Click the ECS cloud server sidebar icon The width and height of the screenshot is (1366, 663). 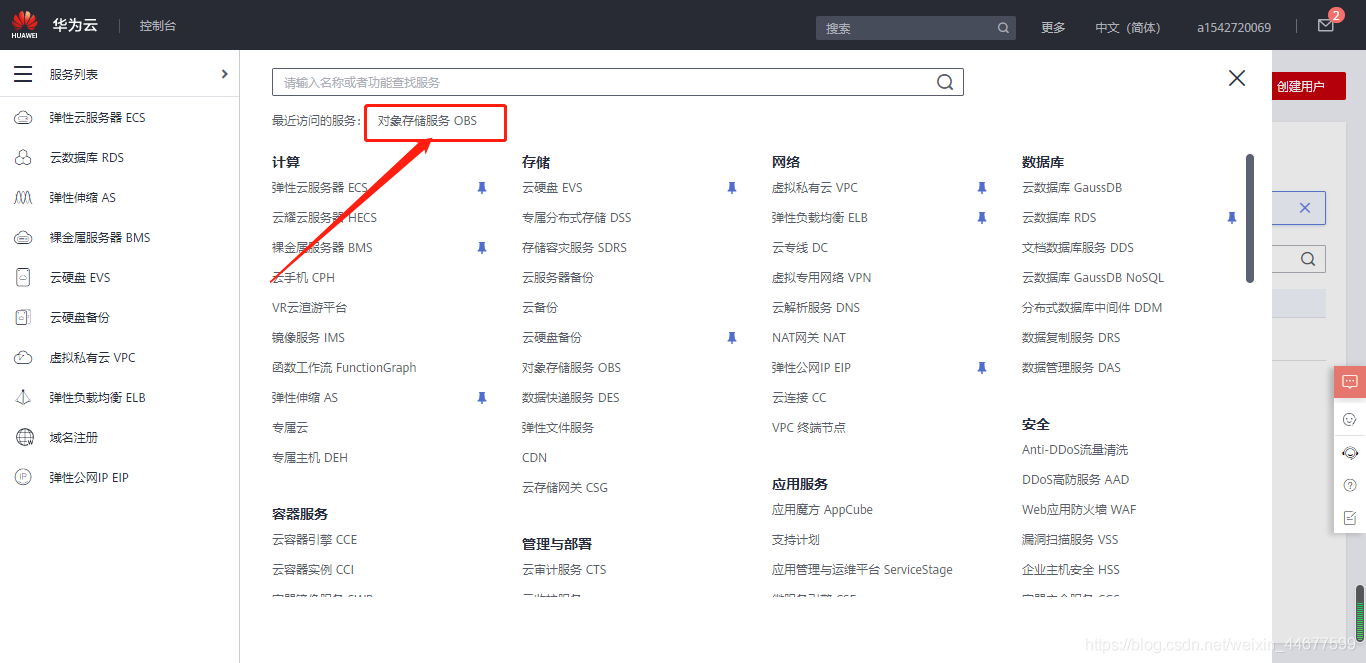pyautogui.click(x=23, y=118)
